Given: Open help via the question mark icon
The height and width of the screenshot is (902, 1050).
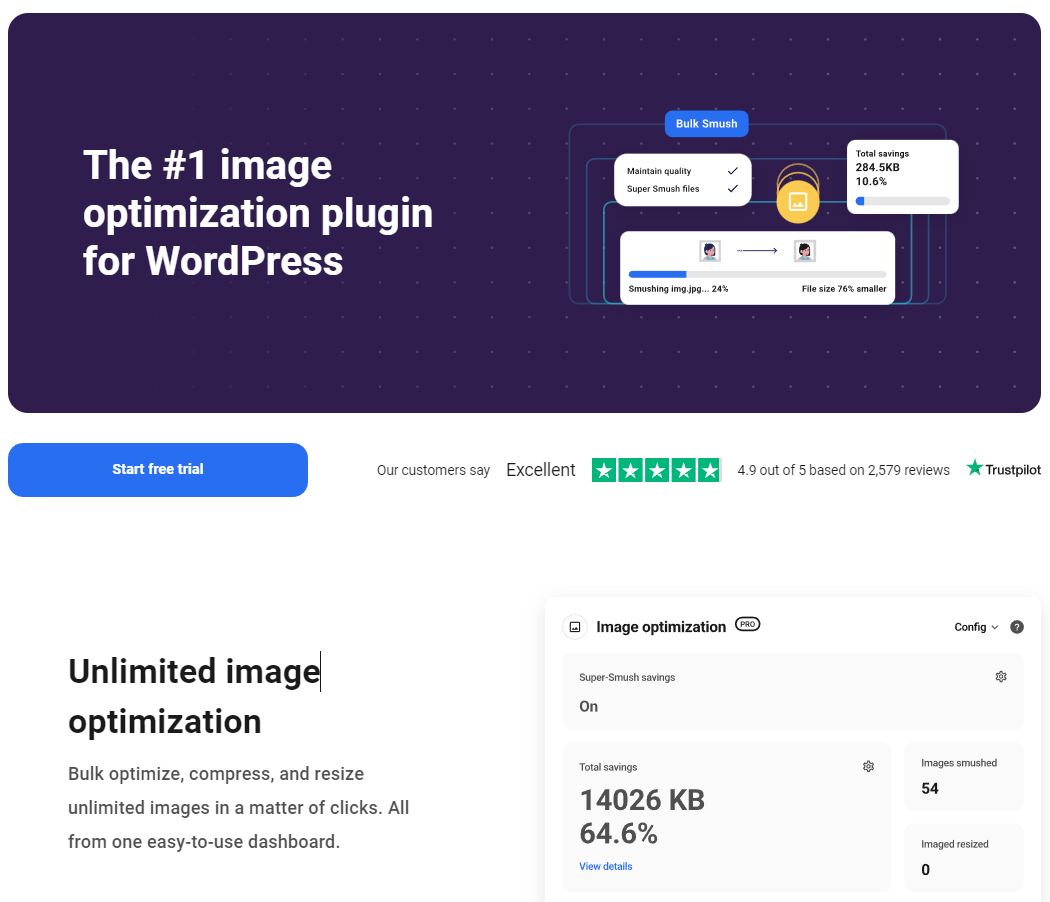Looking at the screenshot, I should pos(1017,627).
